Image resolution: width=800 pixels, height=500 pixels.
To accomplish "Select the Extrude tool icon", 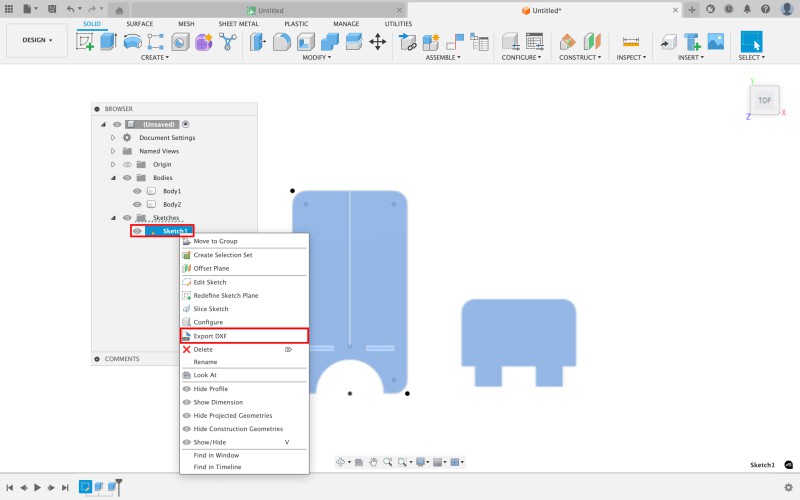I will (x=108, y=41).
